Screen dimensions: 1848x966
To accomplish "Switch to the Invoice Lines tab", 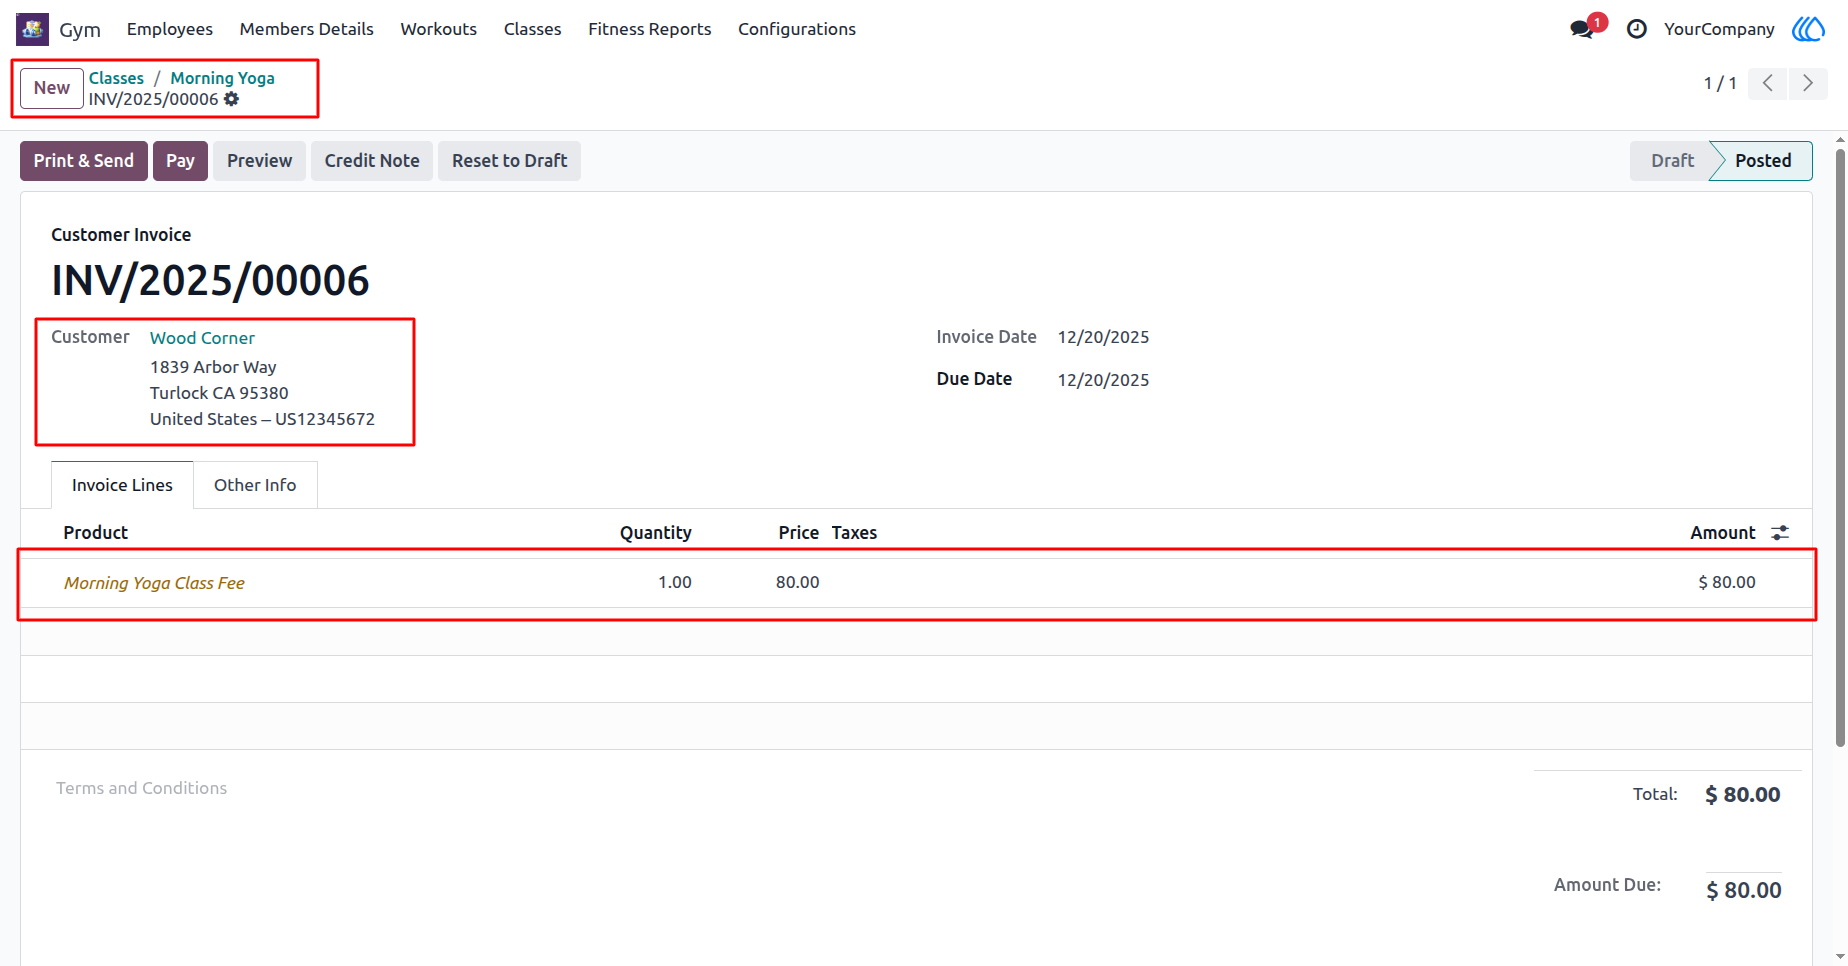I will 122,485.
